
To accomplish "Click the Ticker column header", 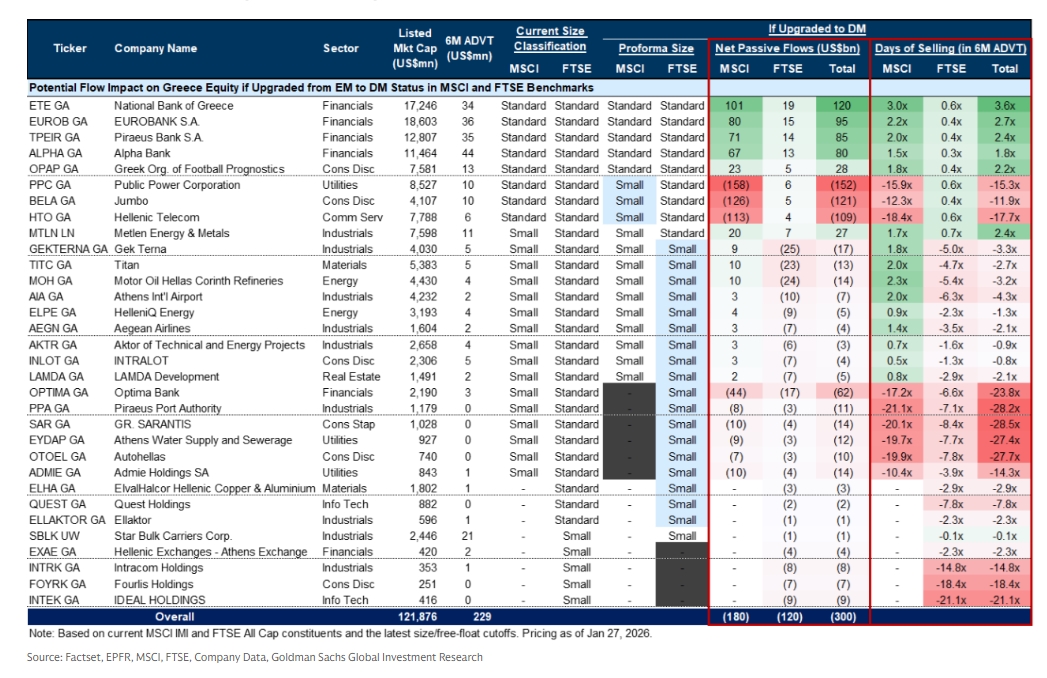I will pyautogui.click(x=69, y=48).
